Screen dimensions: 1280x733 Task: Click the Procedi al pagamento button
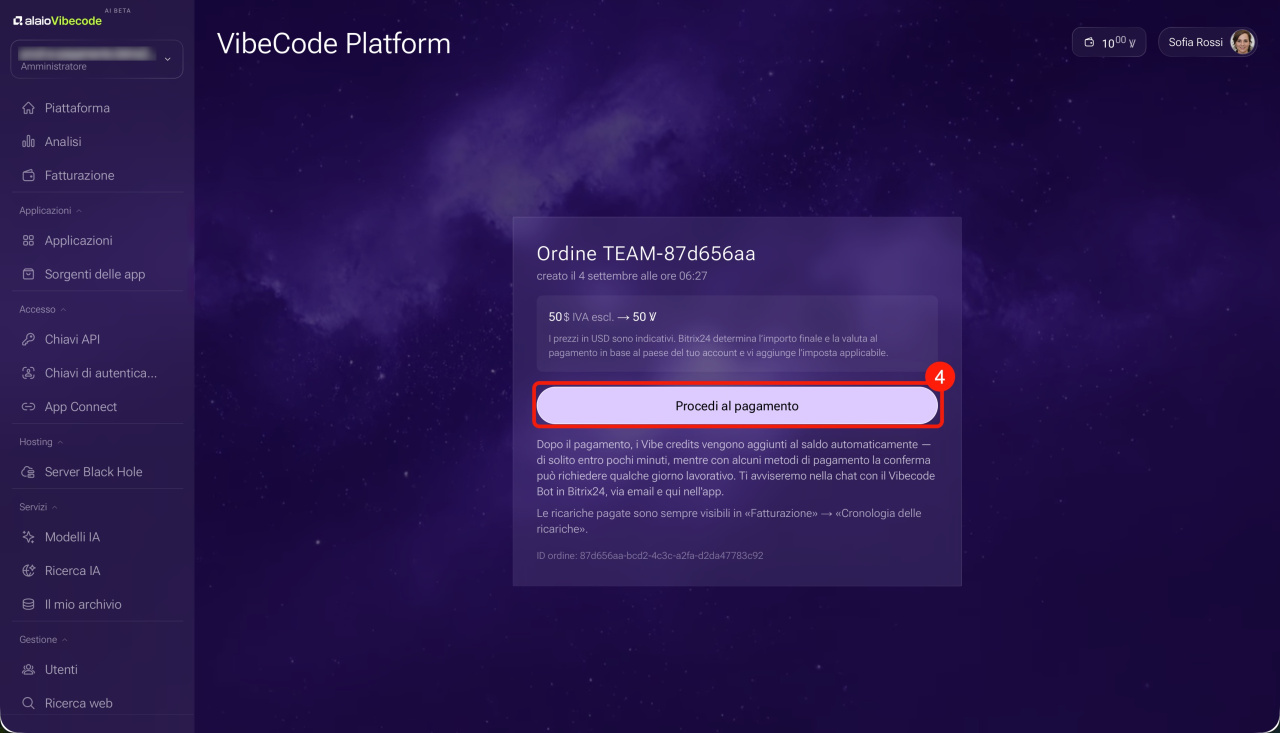coord(737,406)
